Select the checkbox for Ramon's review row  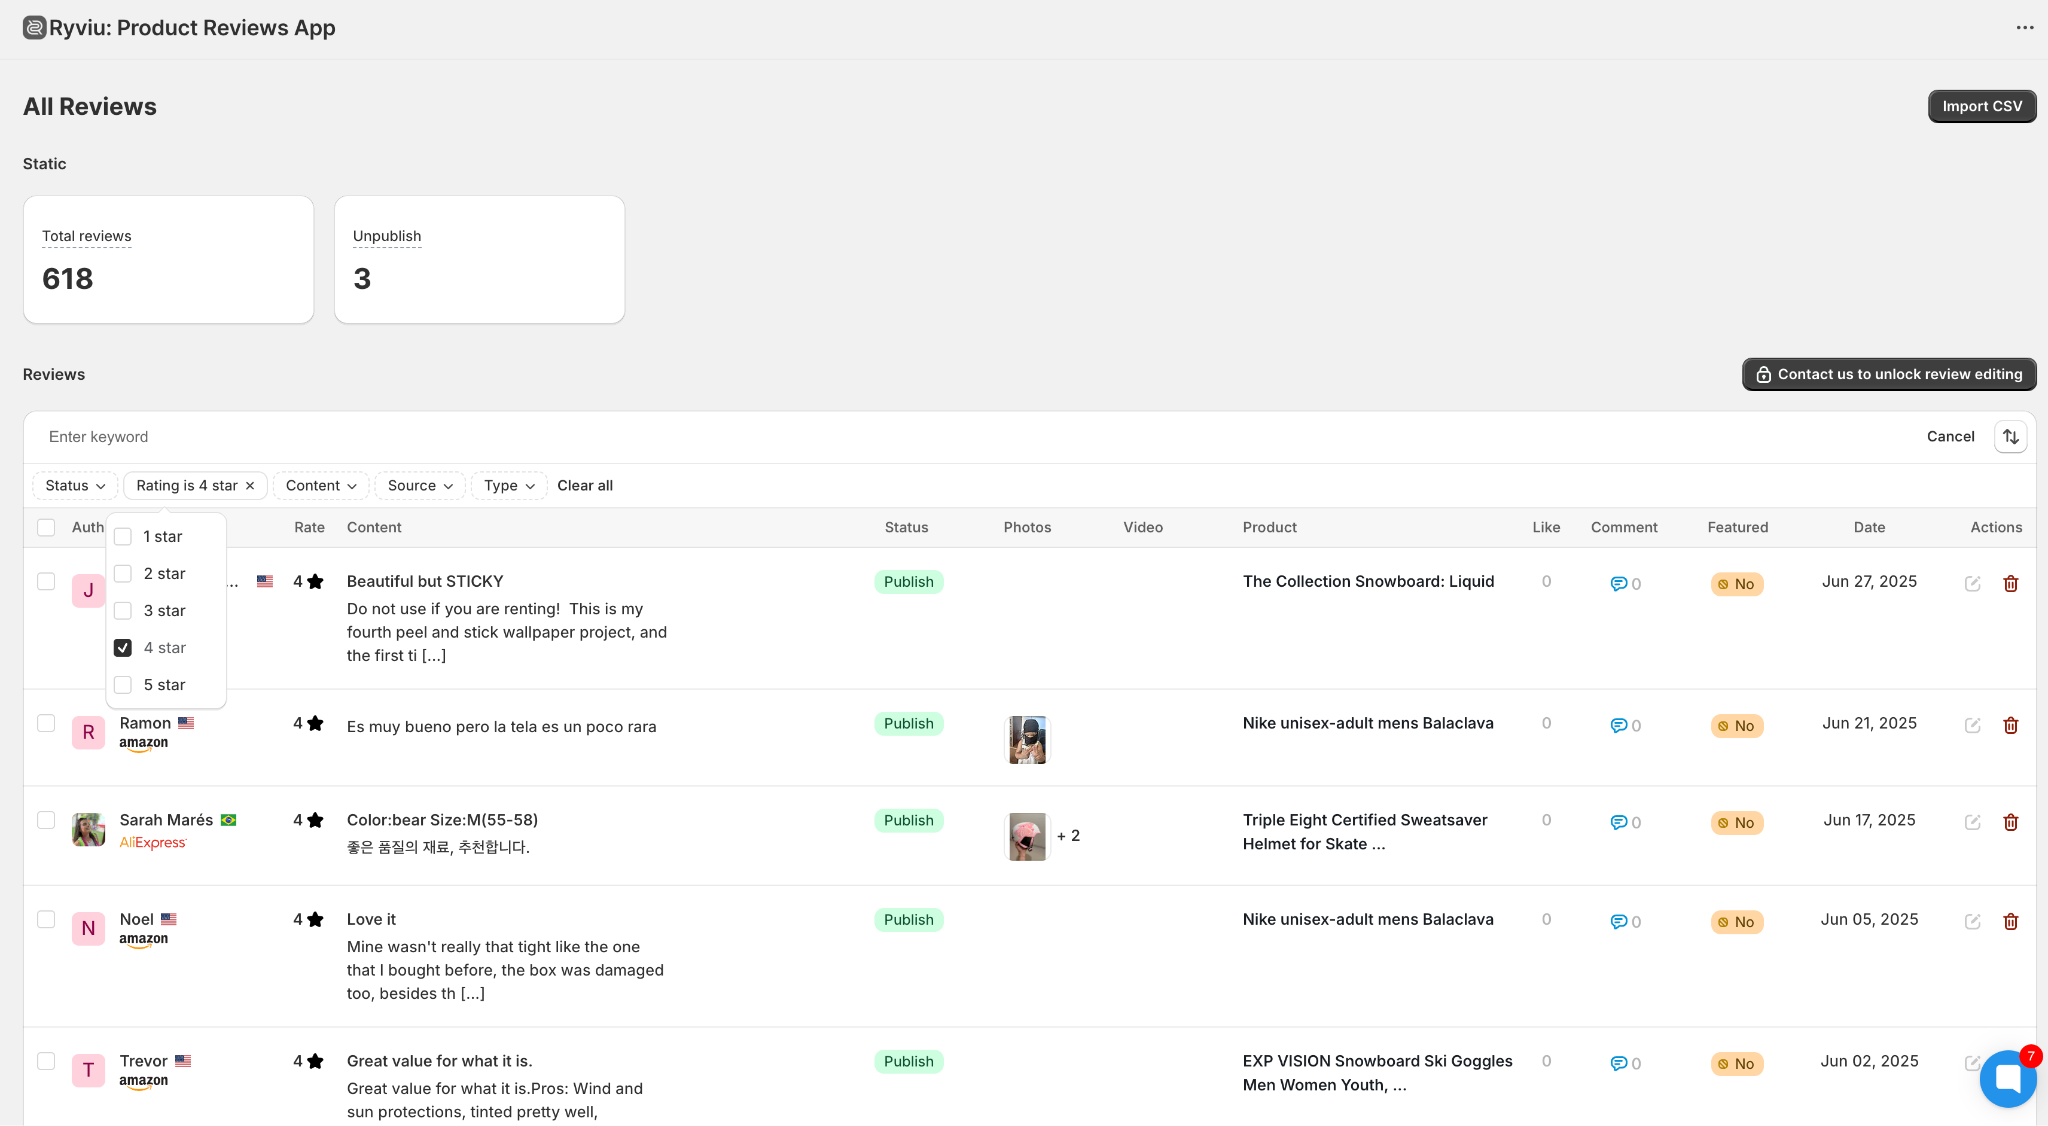tap(46, 723)
